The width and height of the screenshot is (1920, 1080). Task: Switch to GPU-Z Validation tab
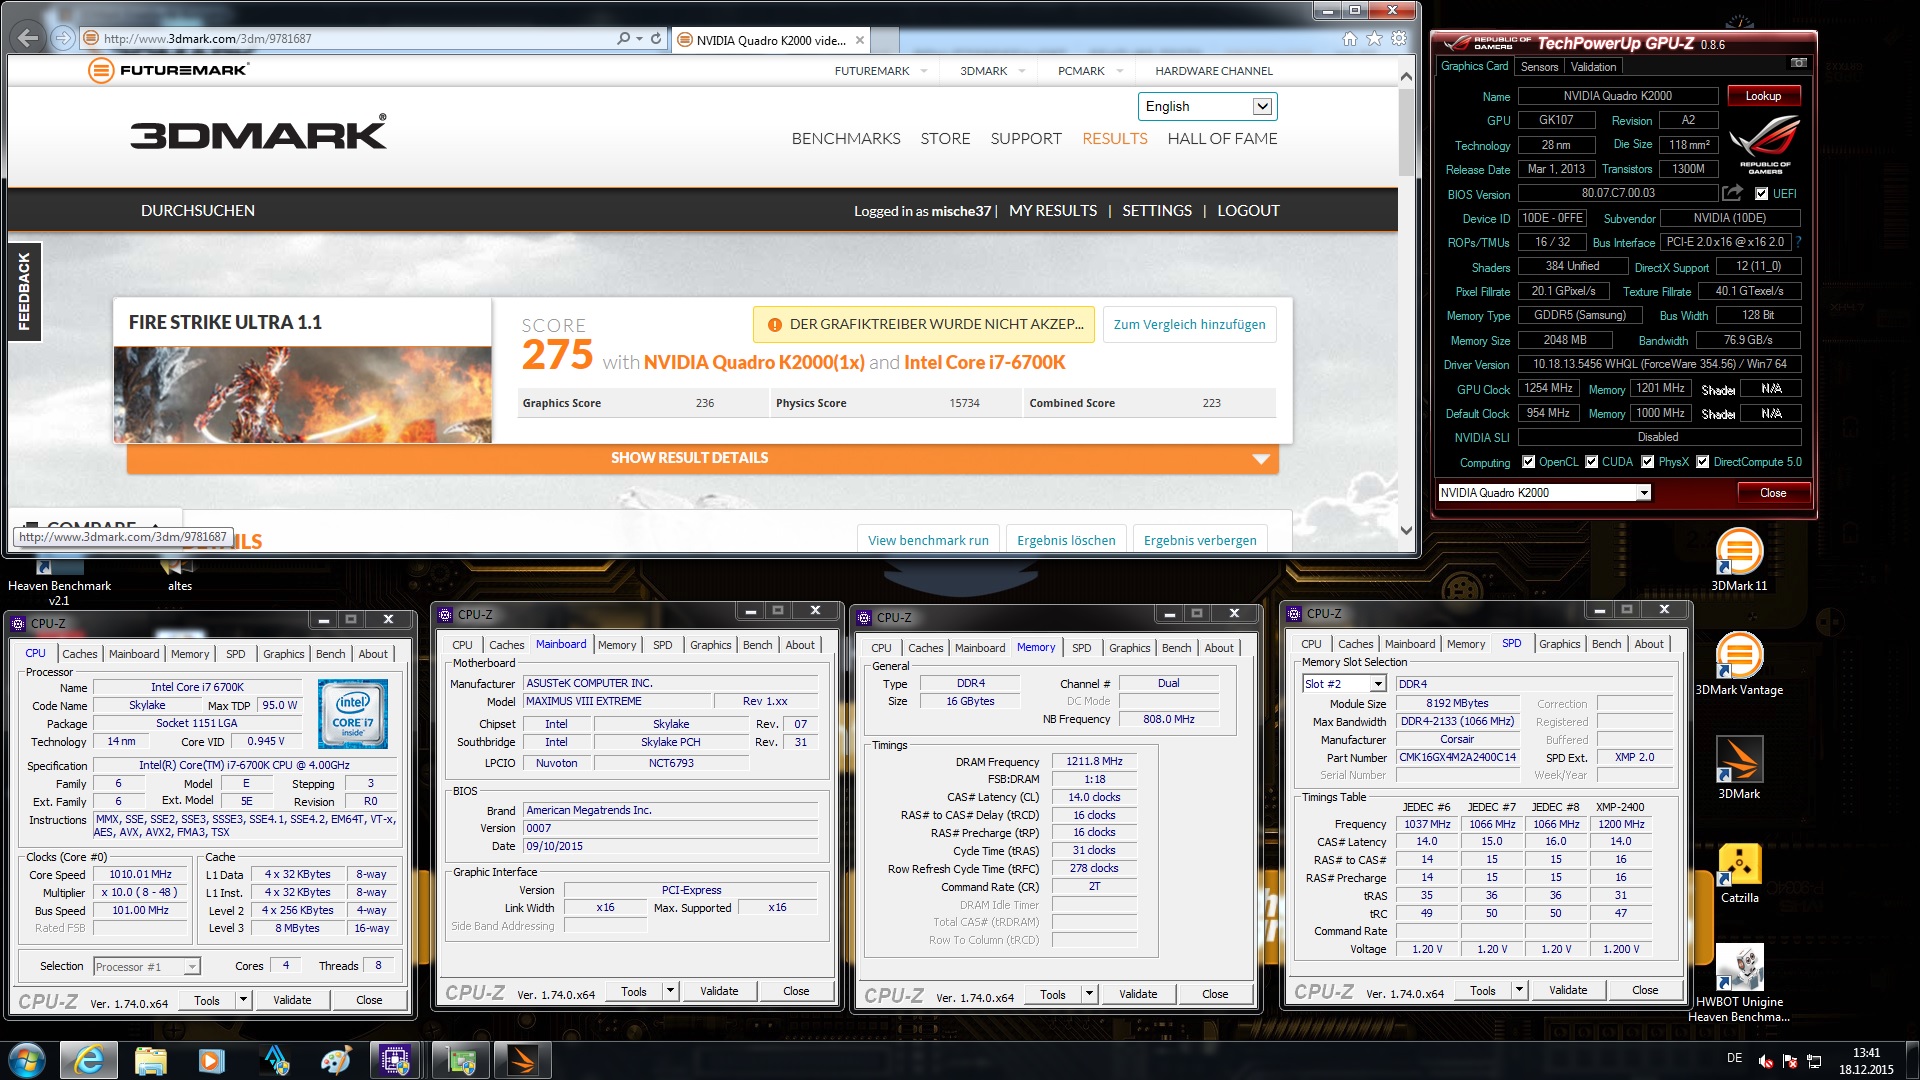click(x=1593, y=67)
